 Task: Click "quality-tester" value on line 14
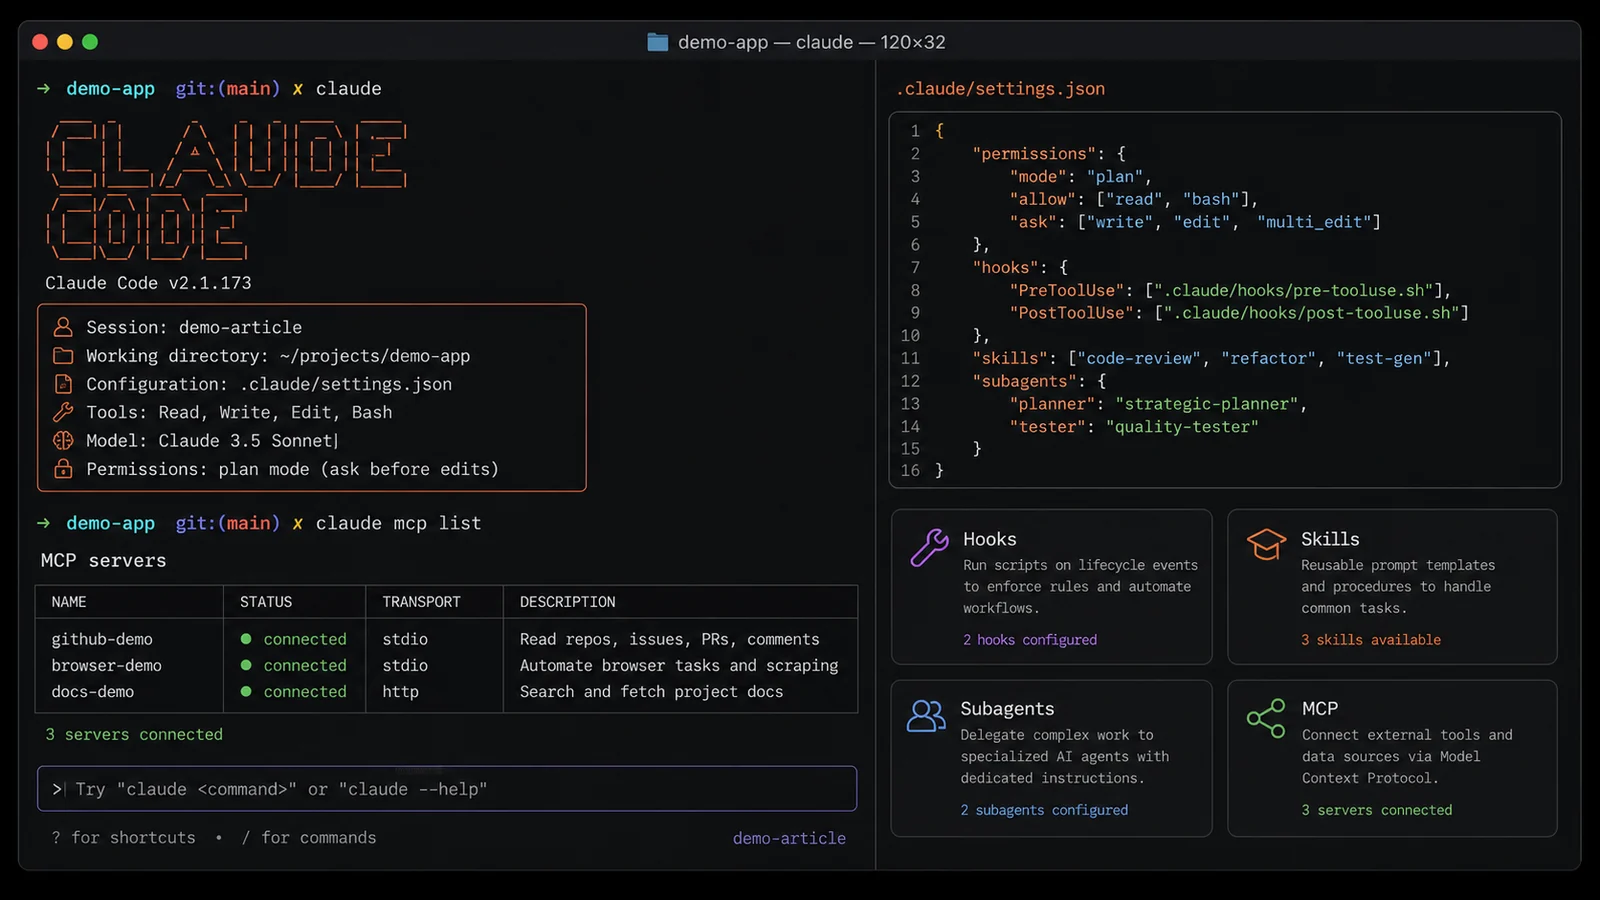[1182, 427]
